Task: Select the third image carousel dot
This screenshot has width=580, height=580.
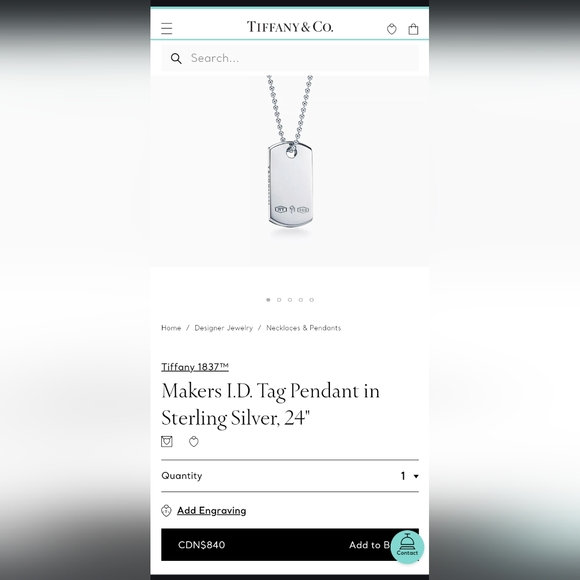Action: [290, 300]
